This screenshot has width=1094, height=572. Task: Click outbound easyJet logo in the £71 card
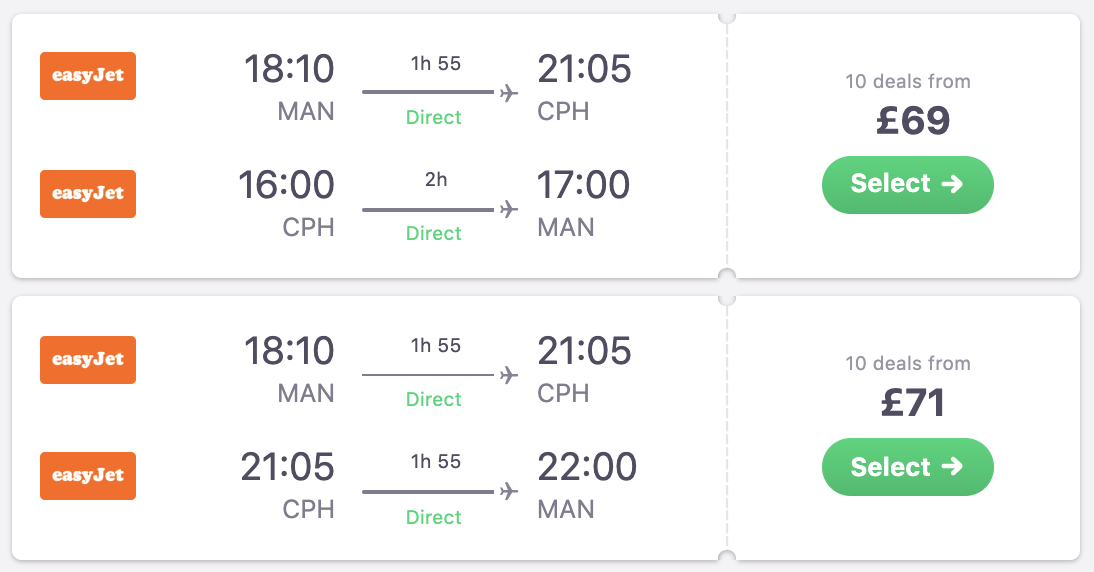click(x=88, y=360)
